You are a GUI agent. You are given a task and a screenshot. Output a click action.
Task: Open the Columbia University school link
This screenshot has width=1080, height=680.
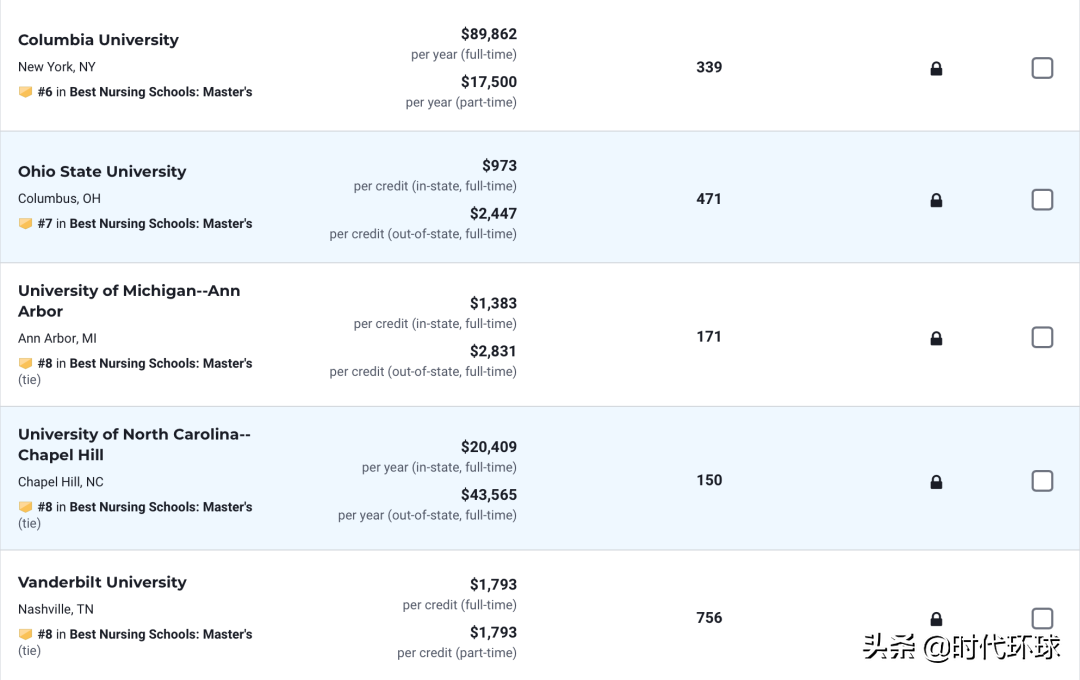(x=98, y=40)
